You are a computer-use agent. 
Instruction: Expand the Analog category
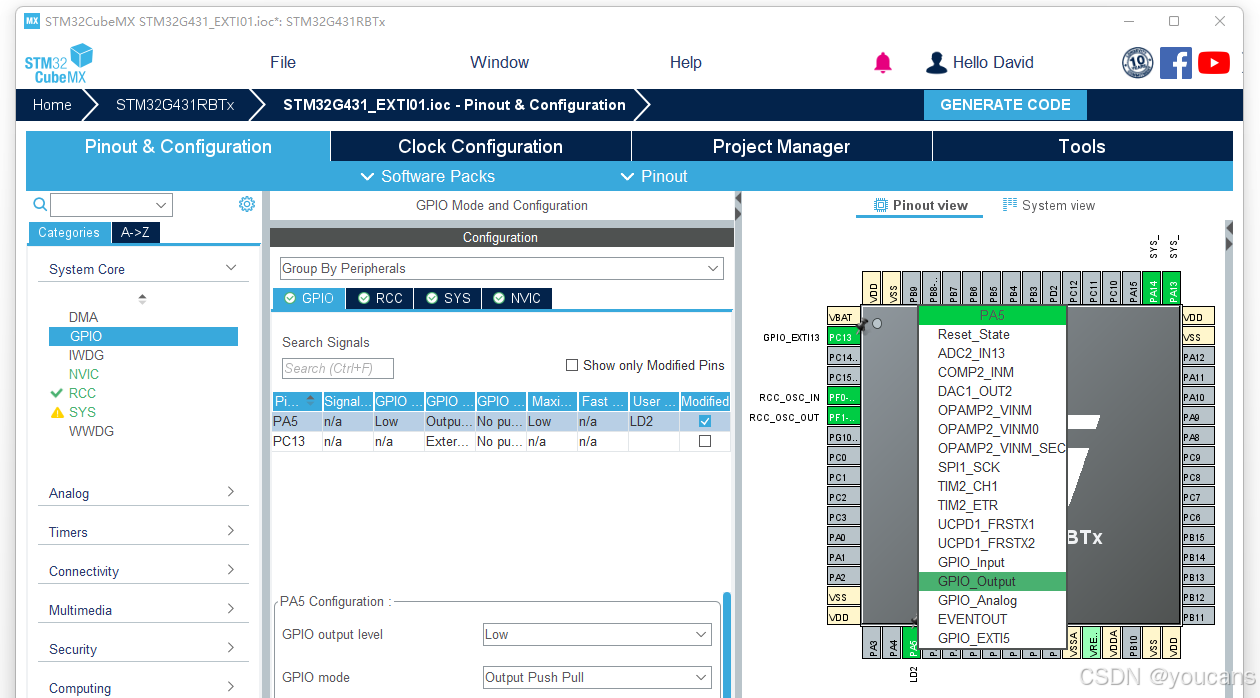coord(231,492)
